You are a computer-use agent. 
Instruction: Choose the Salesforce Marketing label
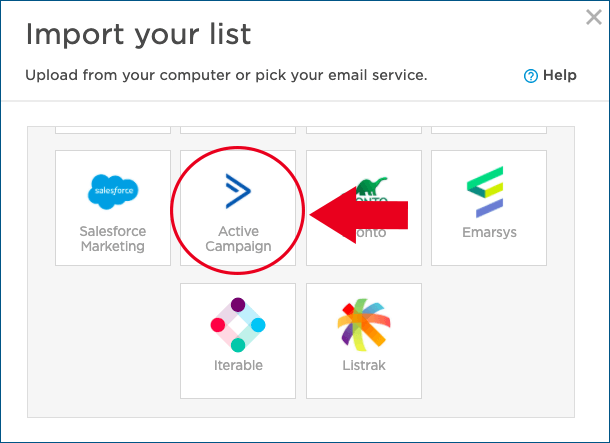(x=113, y=239)
